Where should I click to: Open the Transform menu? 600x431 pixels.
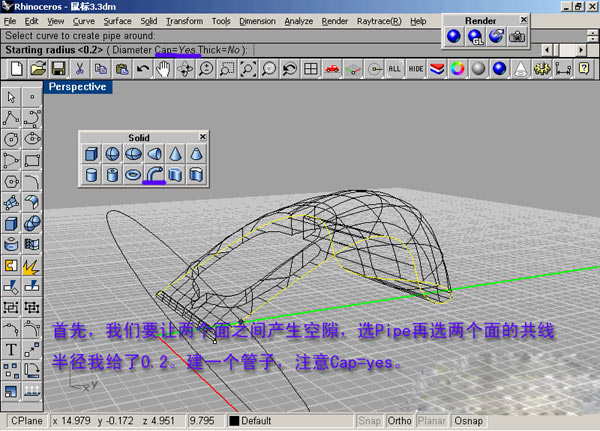click(184, 21)
